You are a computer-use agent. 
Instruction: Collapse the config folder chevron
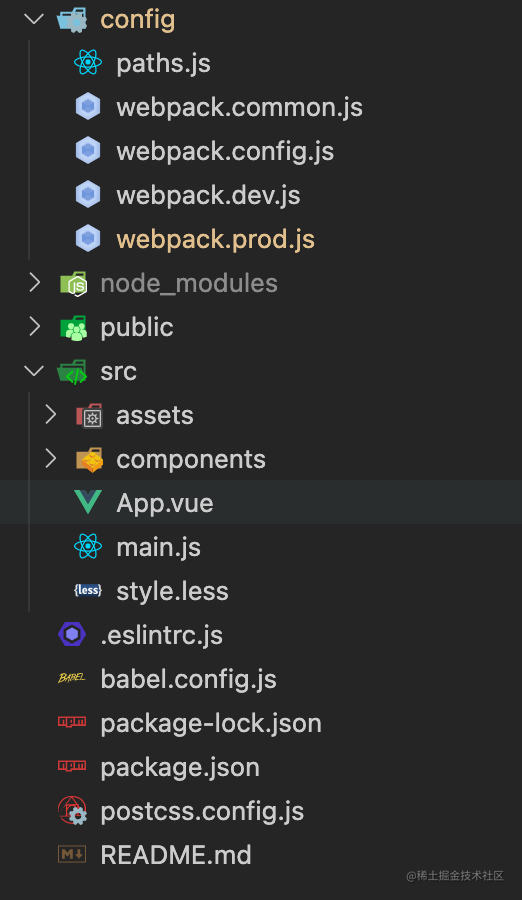(34, 19)
